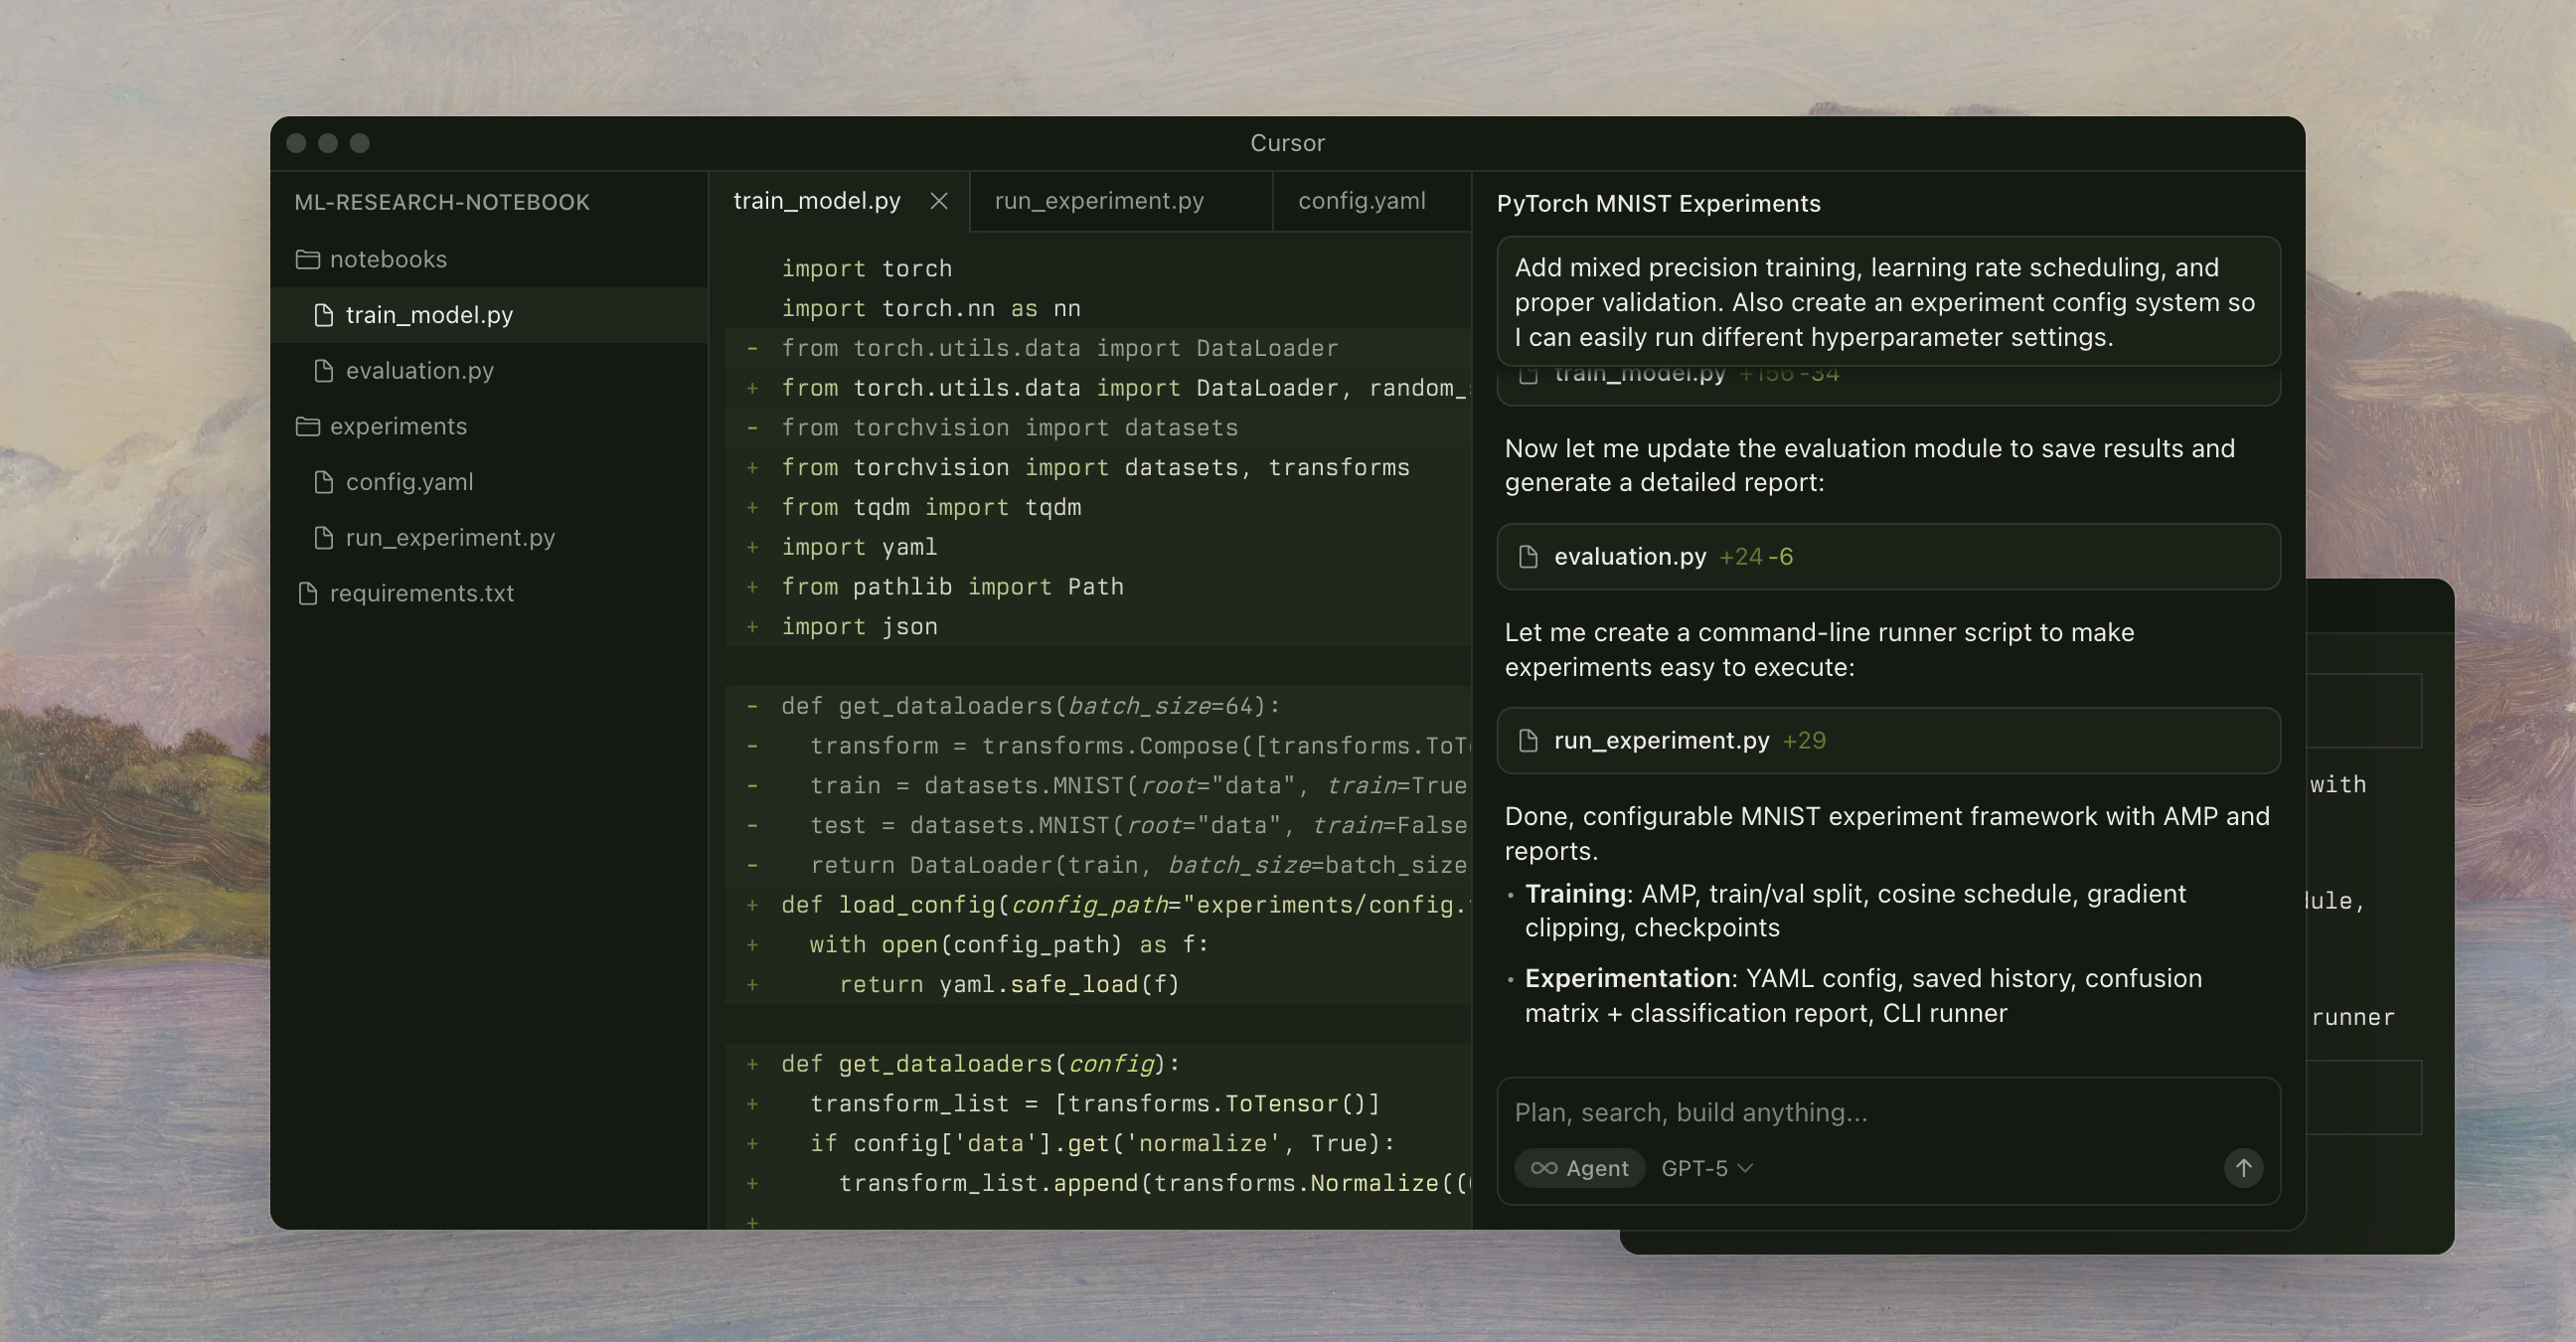The image size is (2576, 1342).
Task: Click the experiments folder icon
Action: (307, 426)
